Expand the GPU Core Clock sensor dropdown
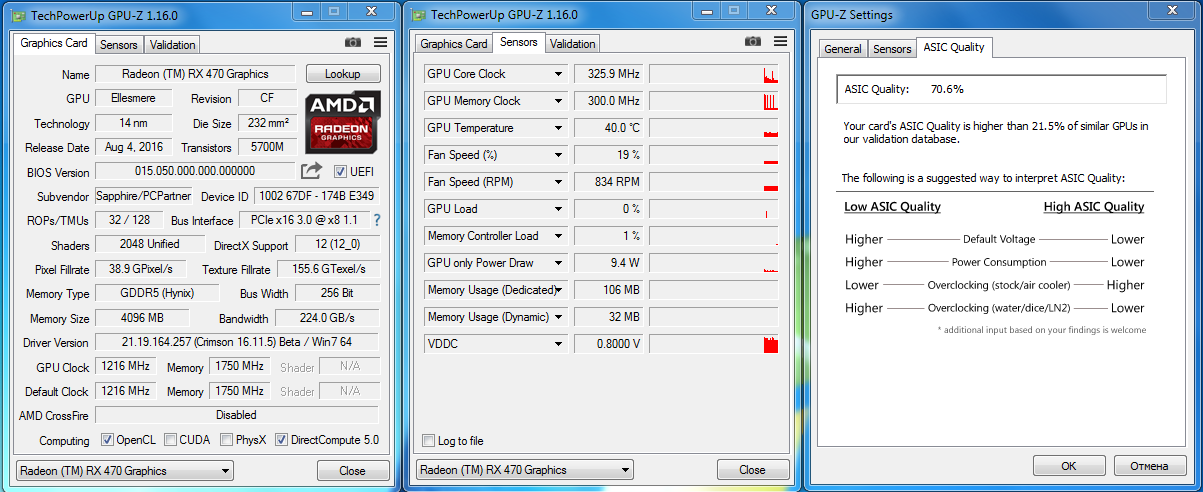Viewport: 1203px width, 492px height. coord(559,74)
